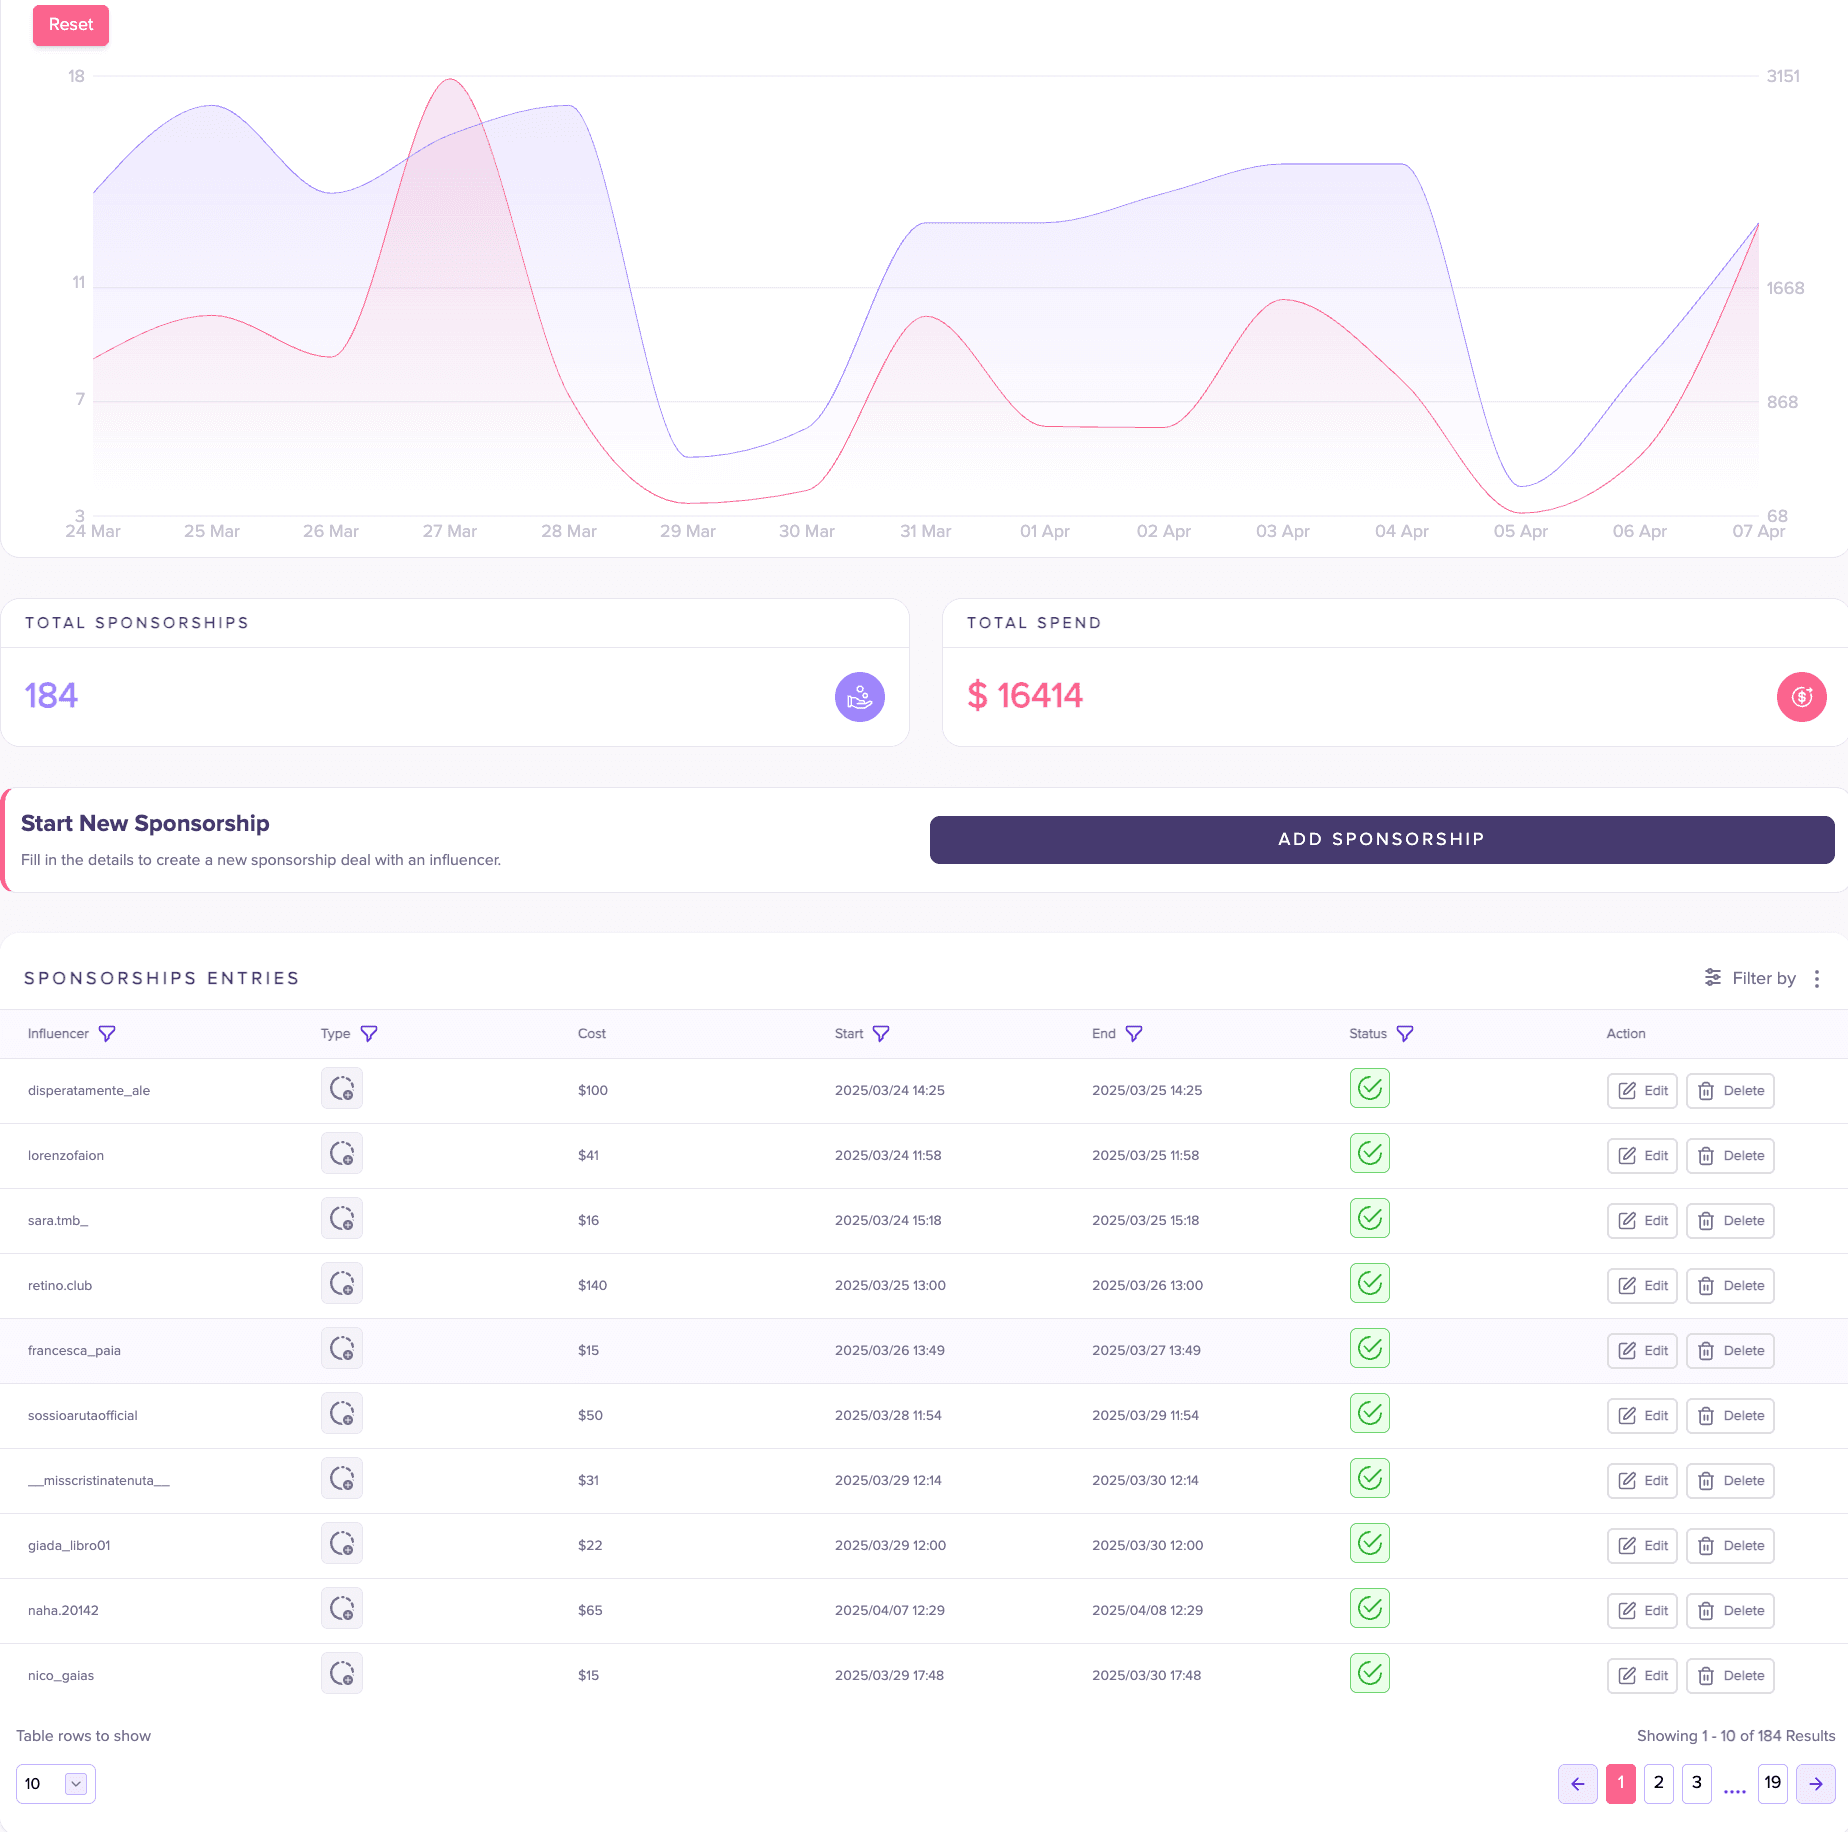This screenshot has width=1848, height=1832.
Task: Delete the sara.tmb_ sponsorship
Action: pos(1730,1221)
